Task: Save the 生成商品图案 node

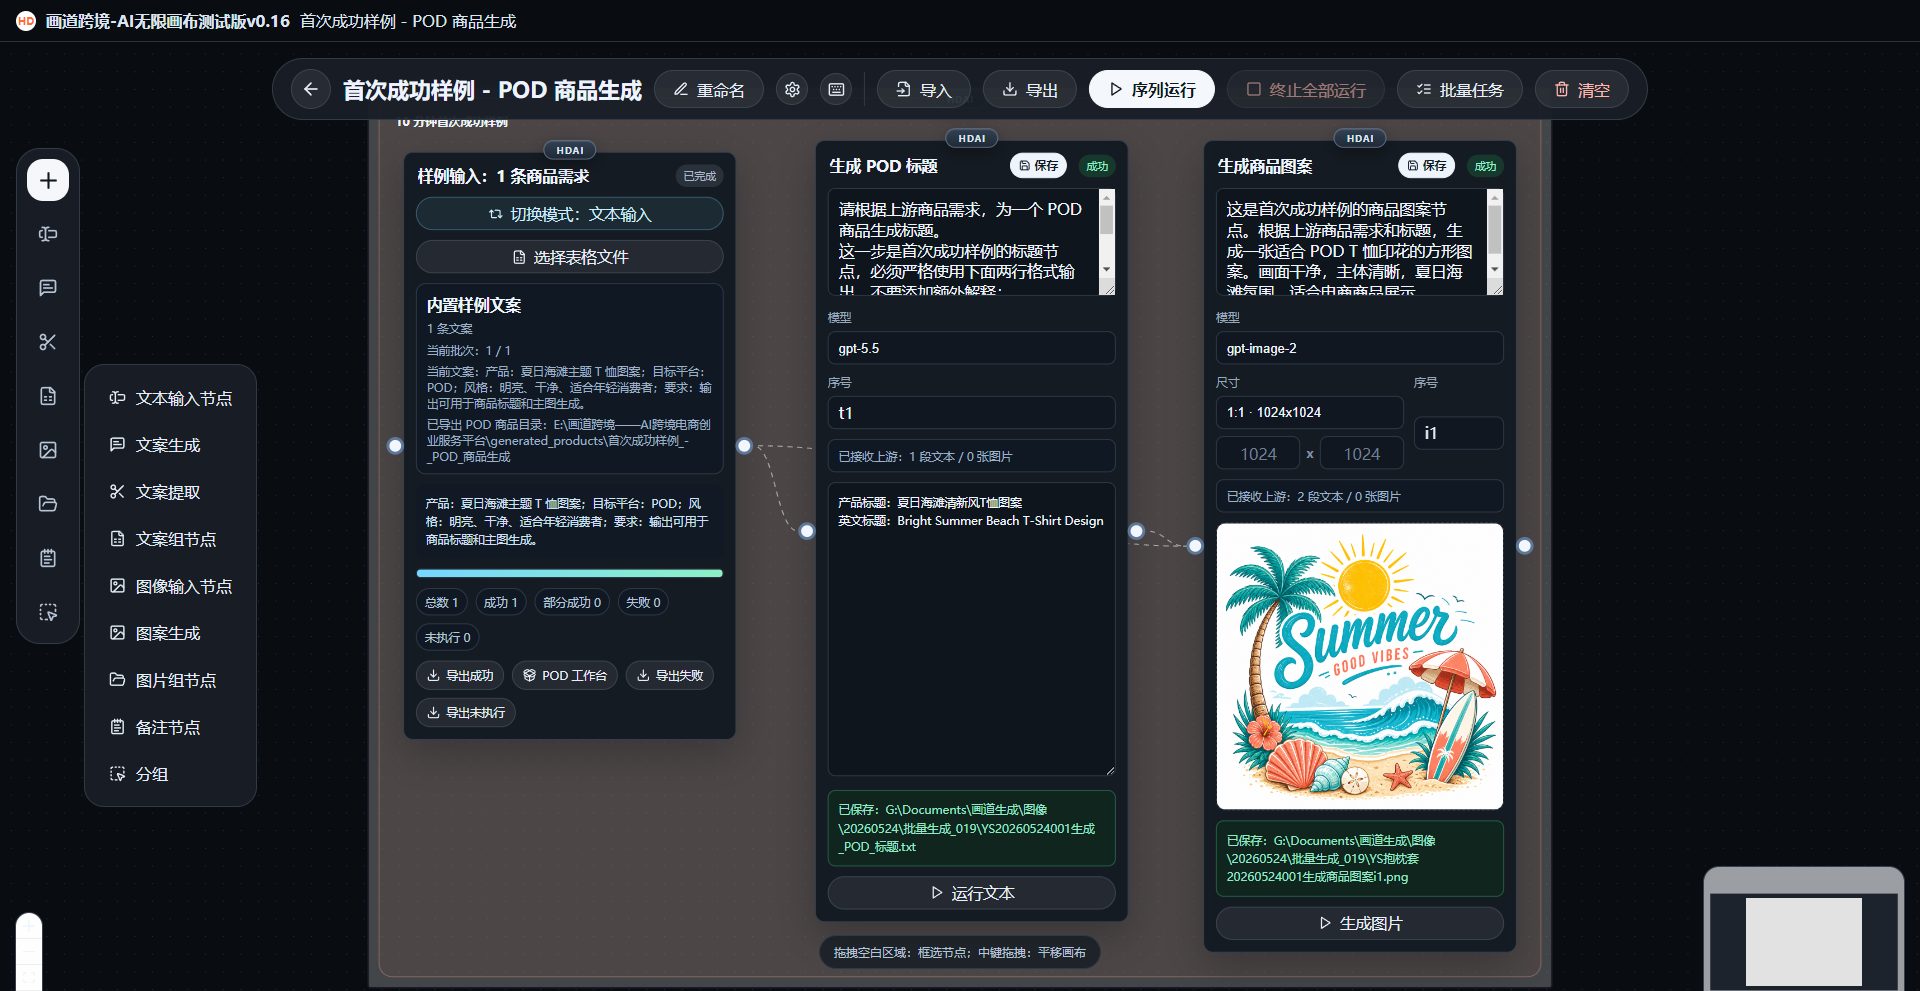Action: click(1426, 166)
